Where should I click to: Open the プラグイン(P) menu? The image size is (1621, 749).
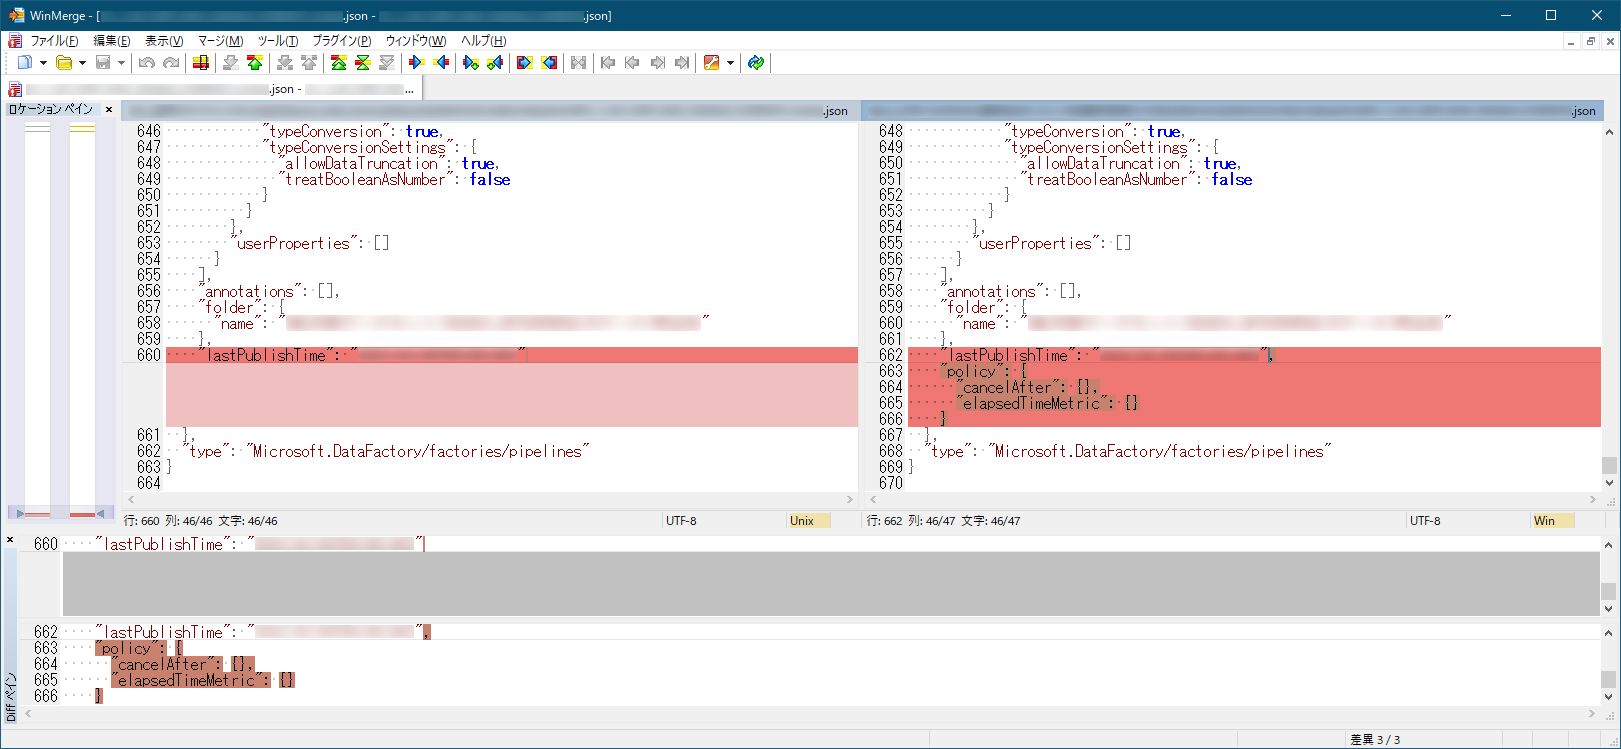coord(342,41)
